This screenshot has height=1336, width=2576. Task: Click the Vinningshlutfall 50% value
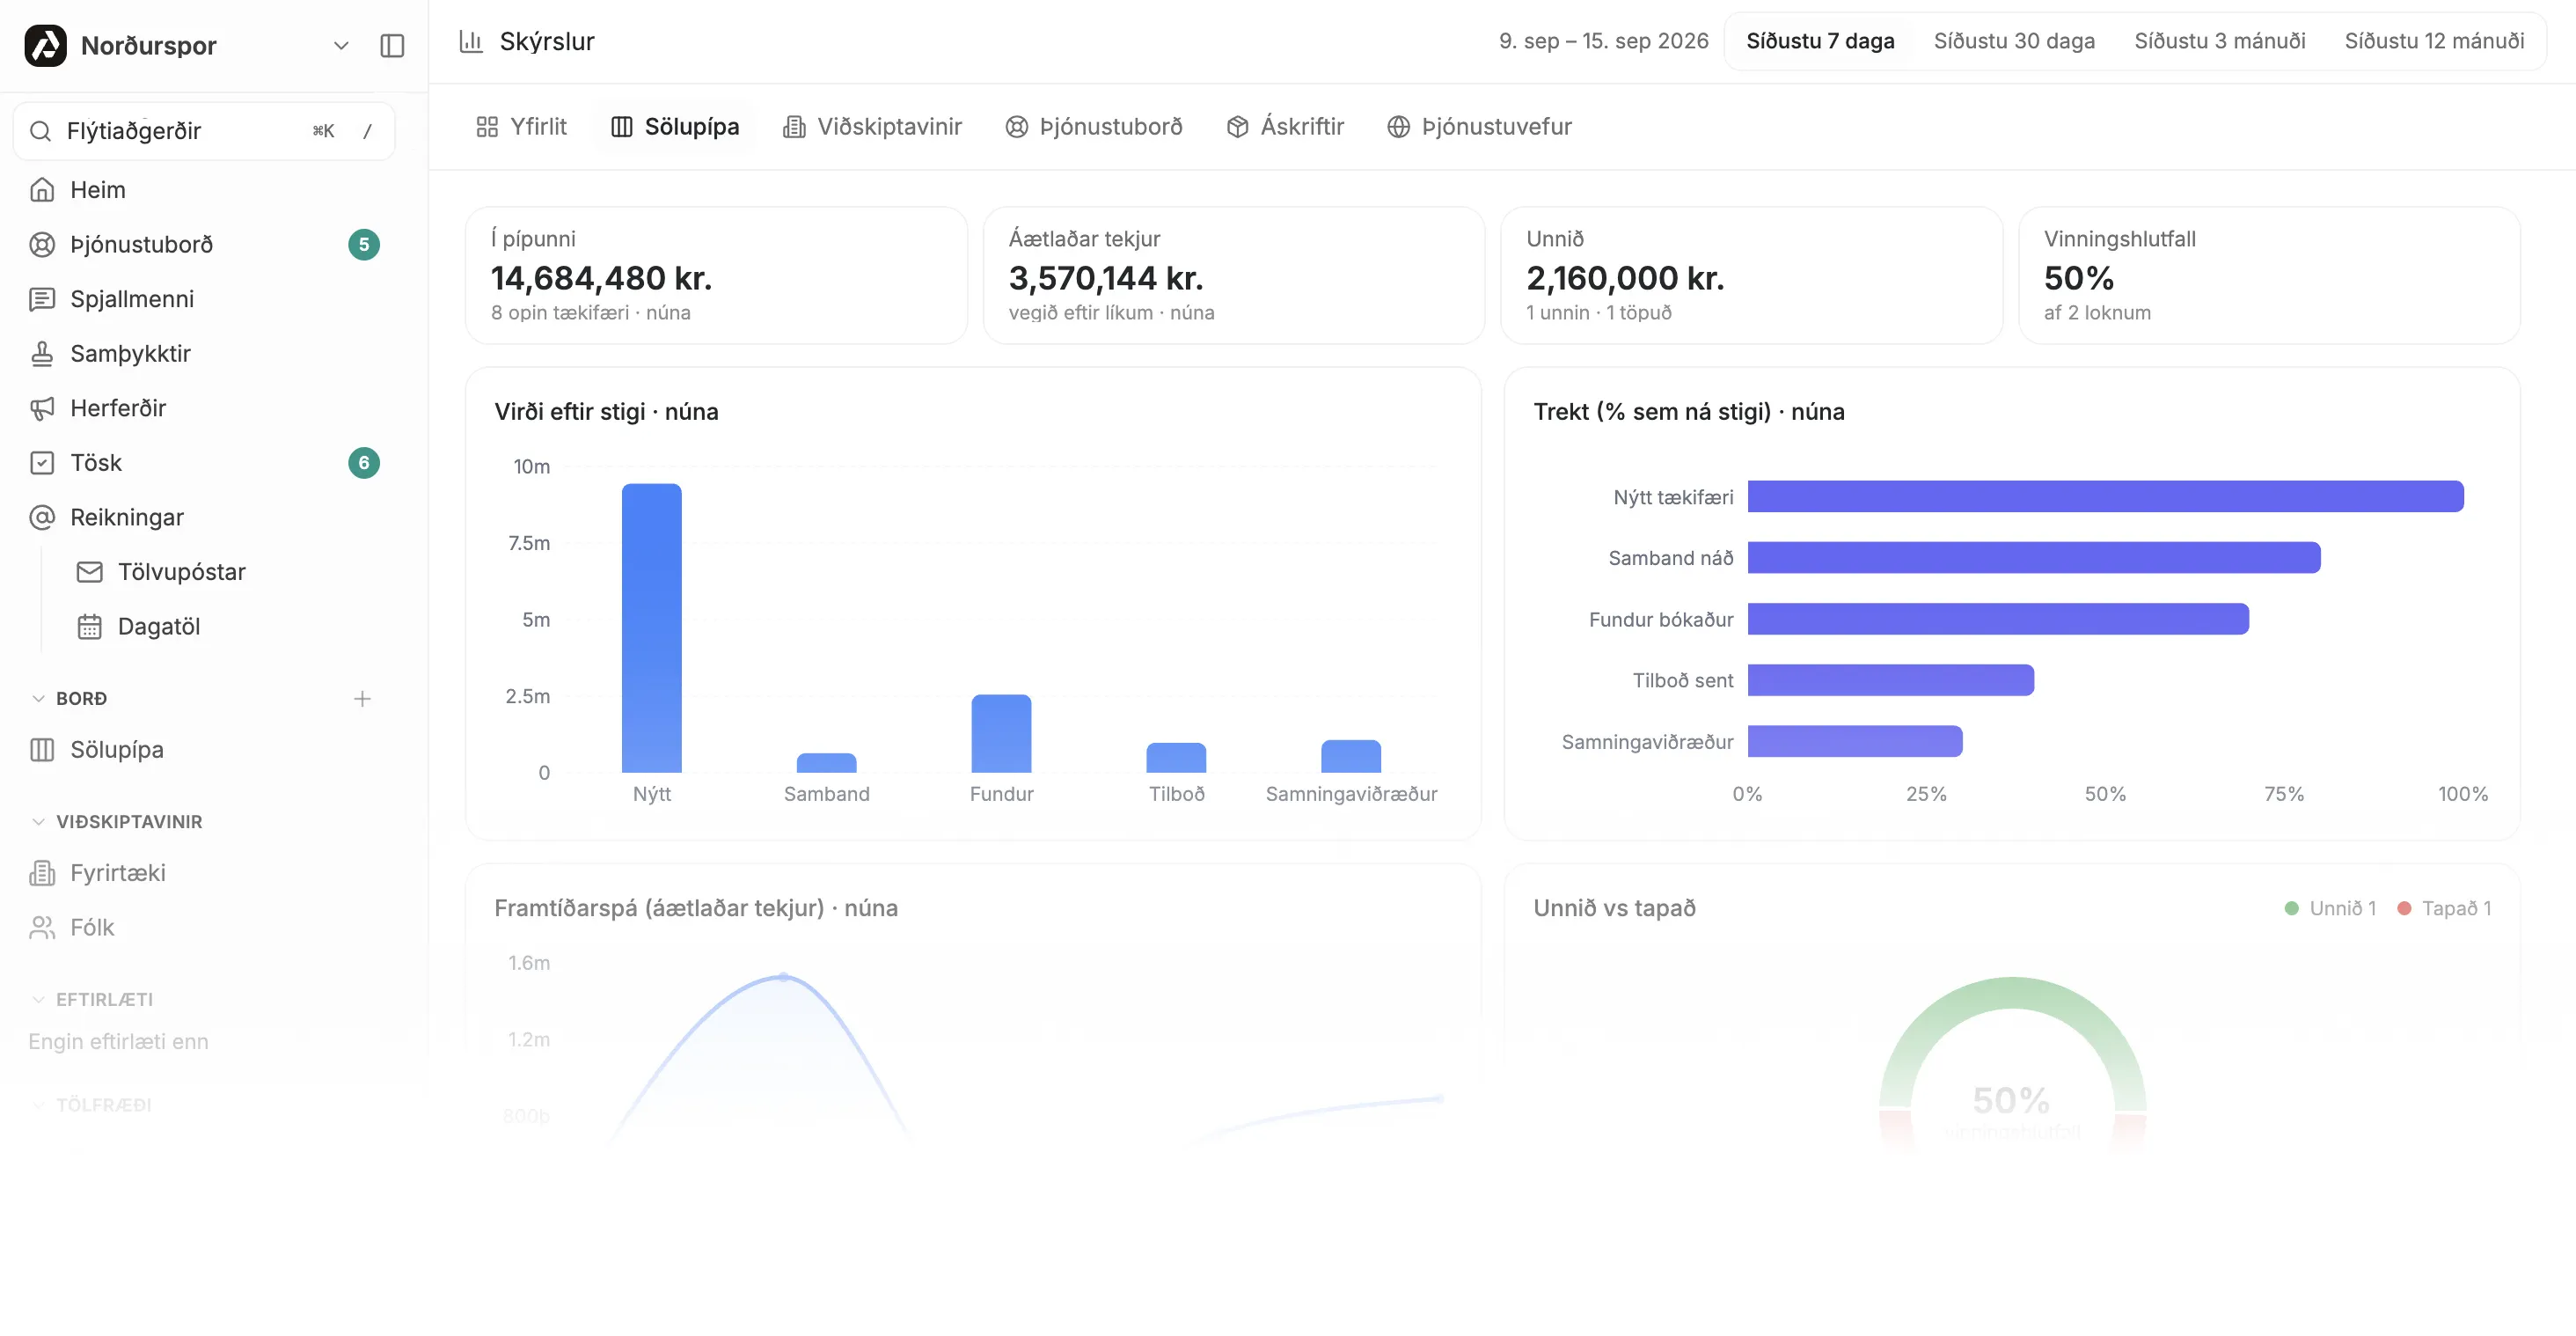pos(2078,278)
